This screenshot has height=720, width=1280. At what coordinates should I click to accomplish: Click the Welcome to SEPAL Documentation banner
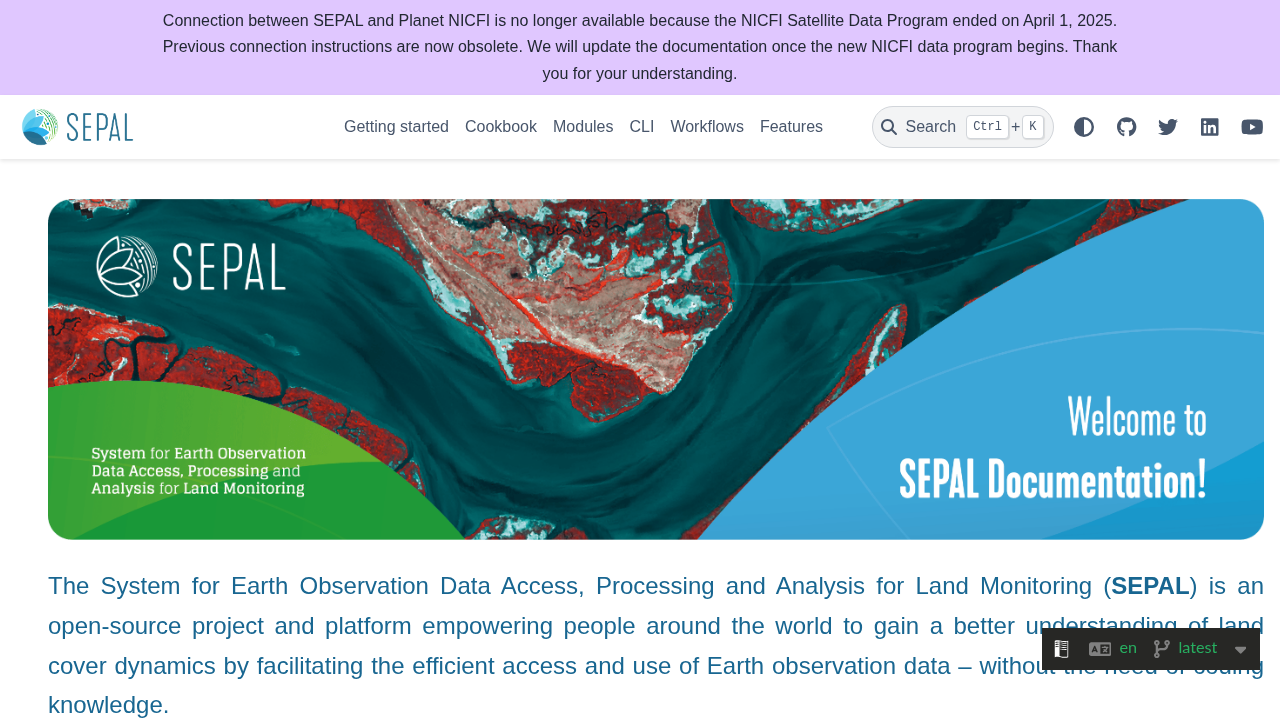(656, 369)
